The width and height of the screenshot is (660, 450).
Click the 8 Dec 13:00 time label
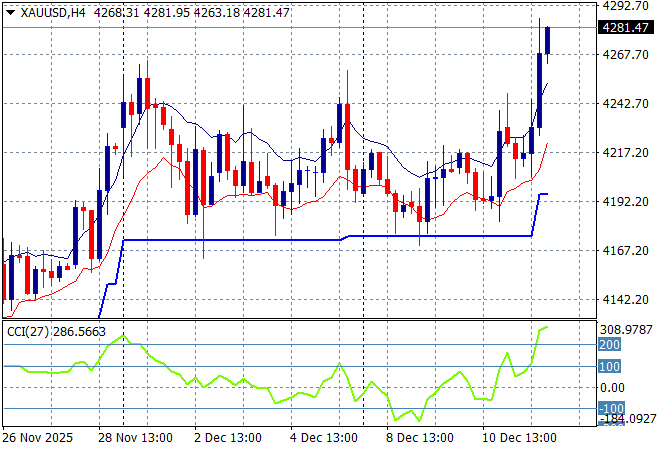(x=420, y=438)
